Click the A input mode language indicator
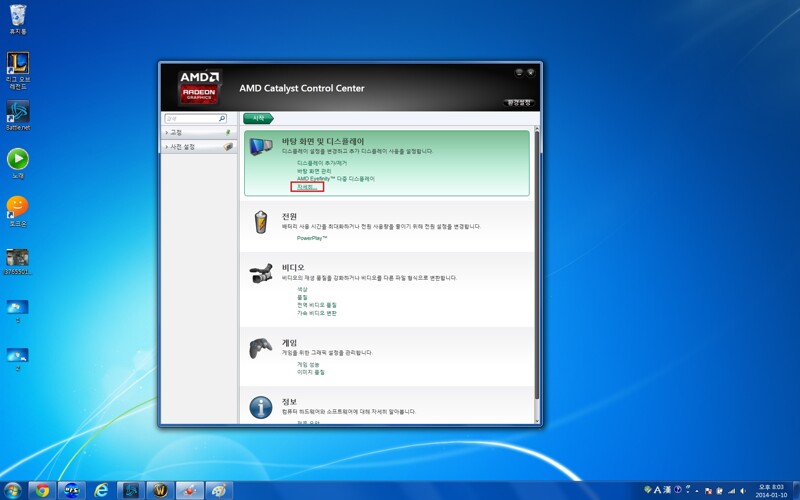The width and height of the screenshot is (800, 500). pyautogui.click(x=658, y=490)
